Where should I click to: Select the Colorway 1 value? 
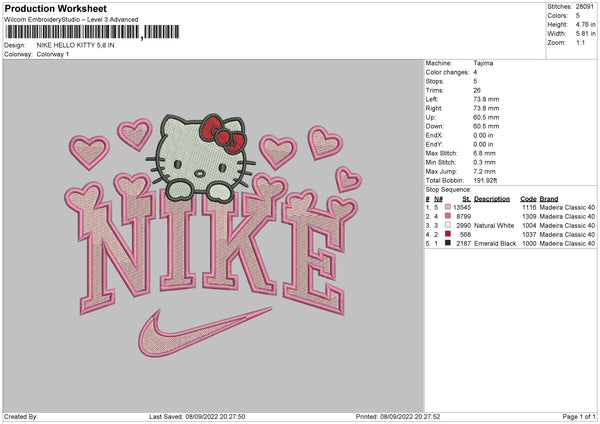click(53, 54)
